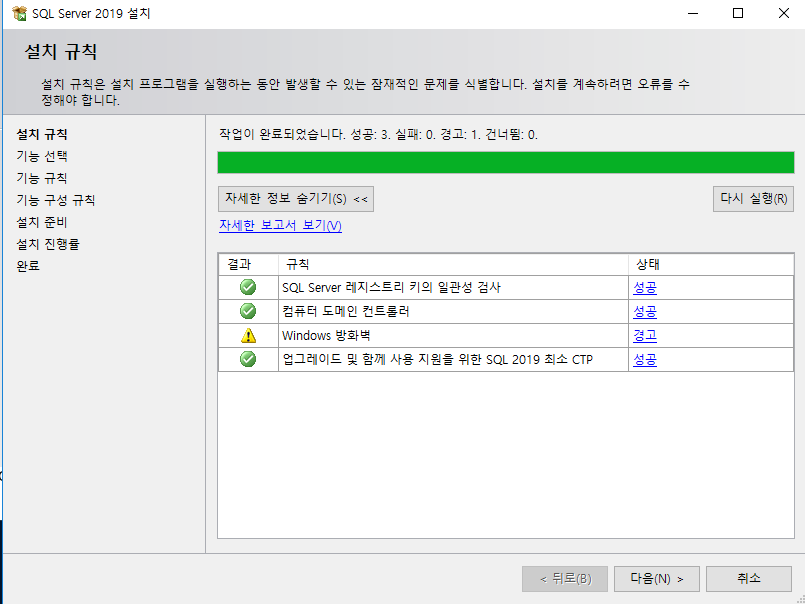Click the green check icon for registry key consistency
The width and height of the screenshot is (805, 604).
coord(248,287)
